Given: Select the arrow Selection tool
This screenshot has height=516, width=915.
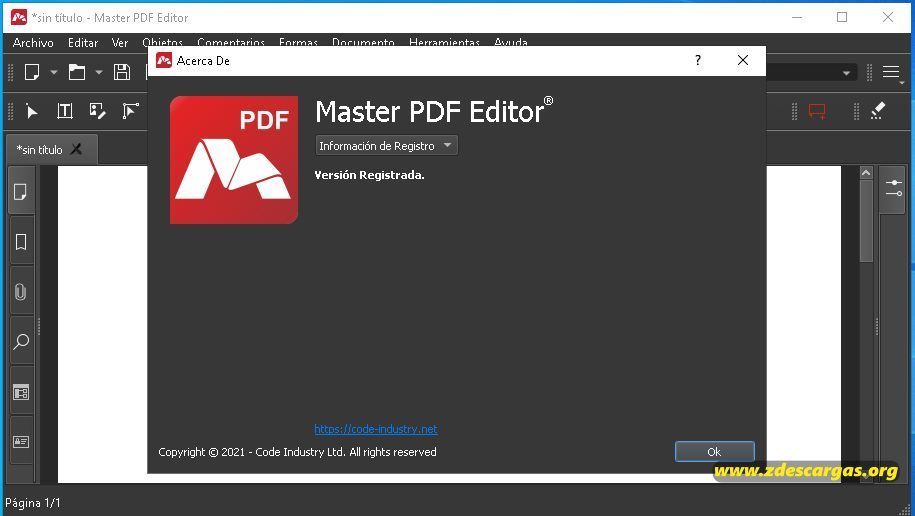Looking at the screenshot, I should coord(32,111).
